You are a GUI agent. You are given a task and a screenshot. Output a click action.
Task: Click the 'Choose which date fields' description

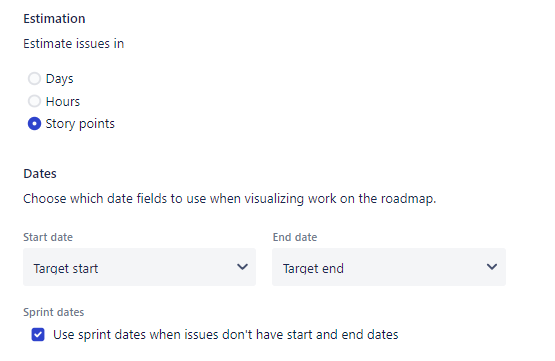[230, 199]
